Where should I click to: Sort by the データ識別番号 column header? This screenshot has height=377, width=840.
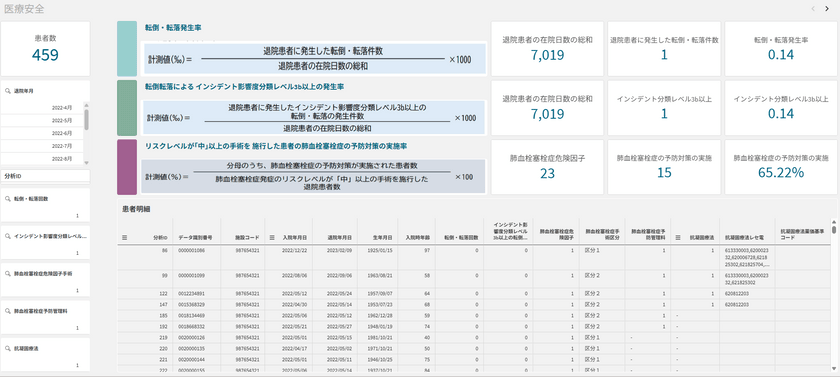click(x=197, y=237)
